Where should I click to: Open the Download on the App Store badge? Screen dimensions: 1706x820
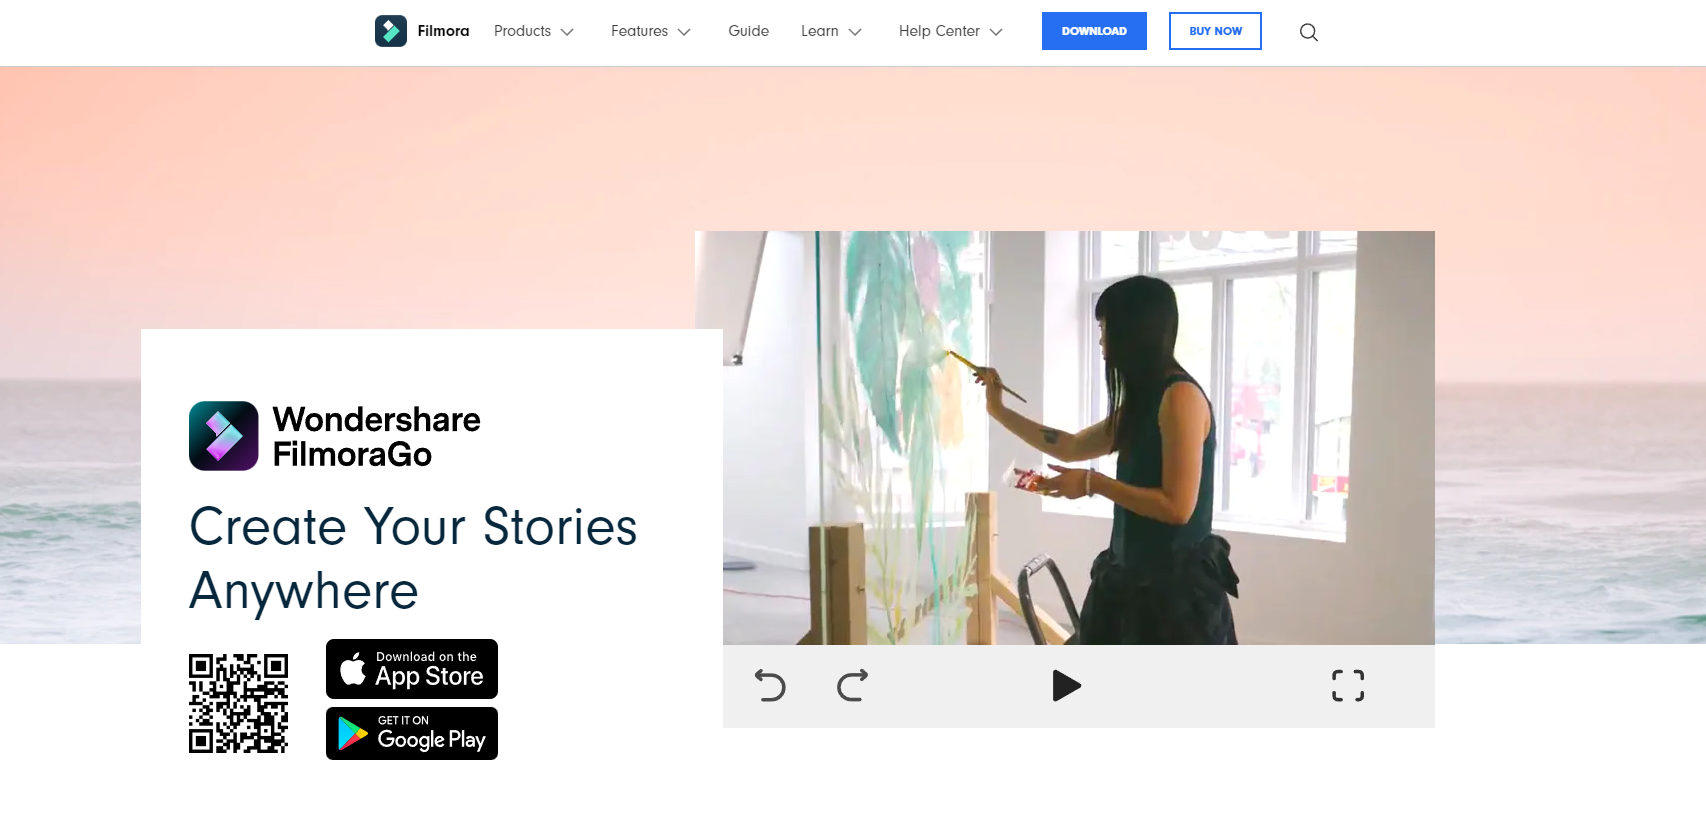412,669
